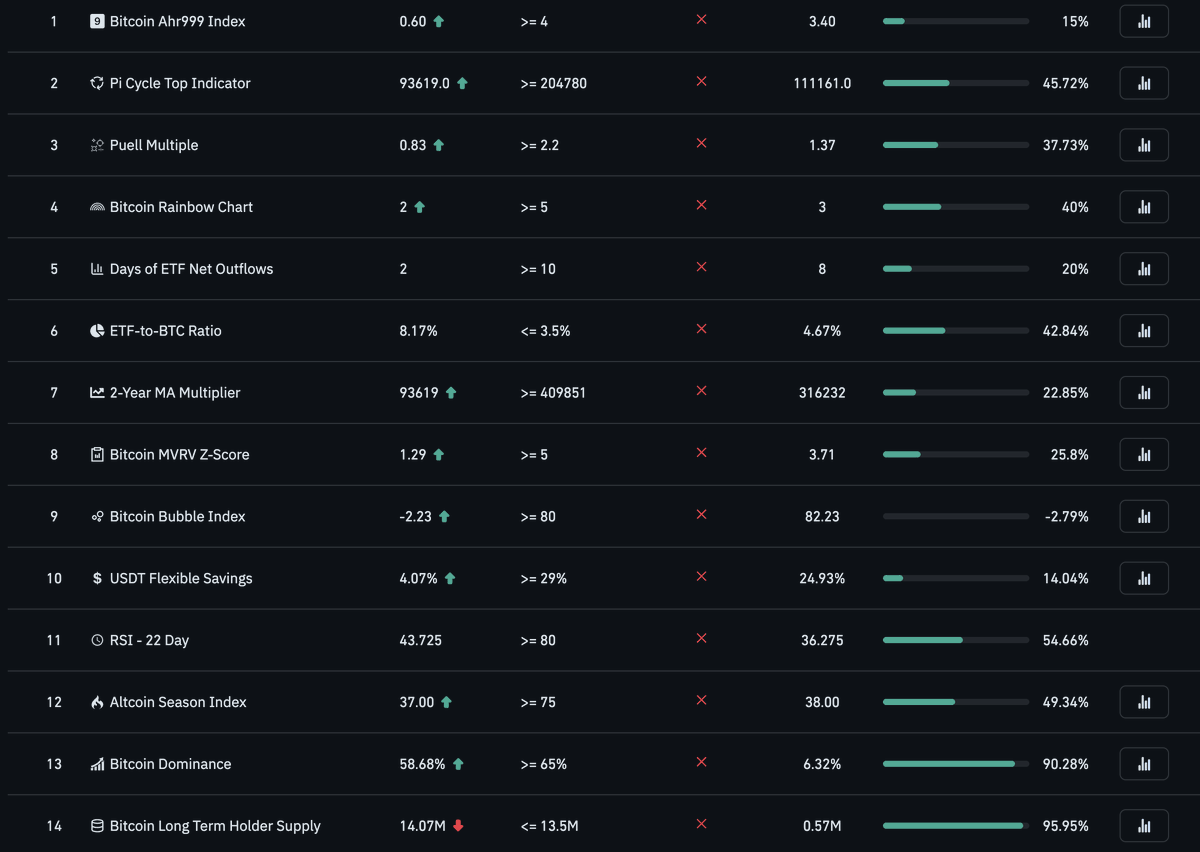Click the Altcoin Season Index flame icon

coord(97,702)
